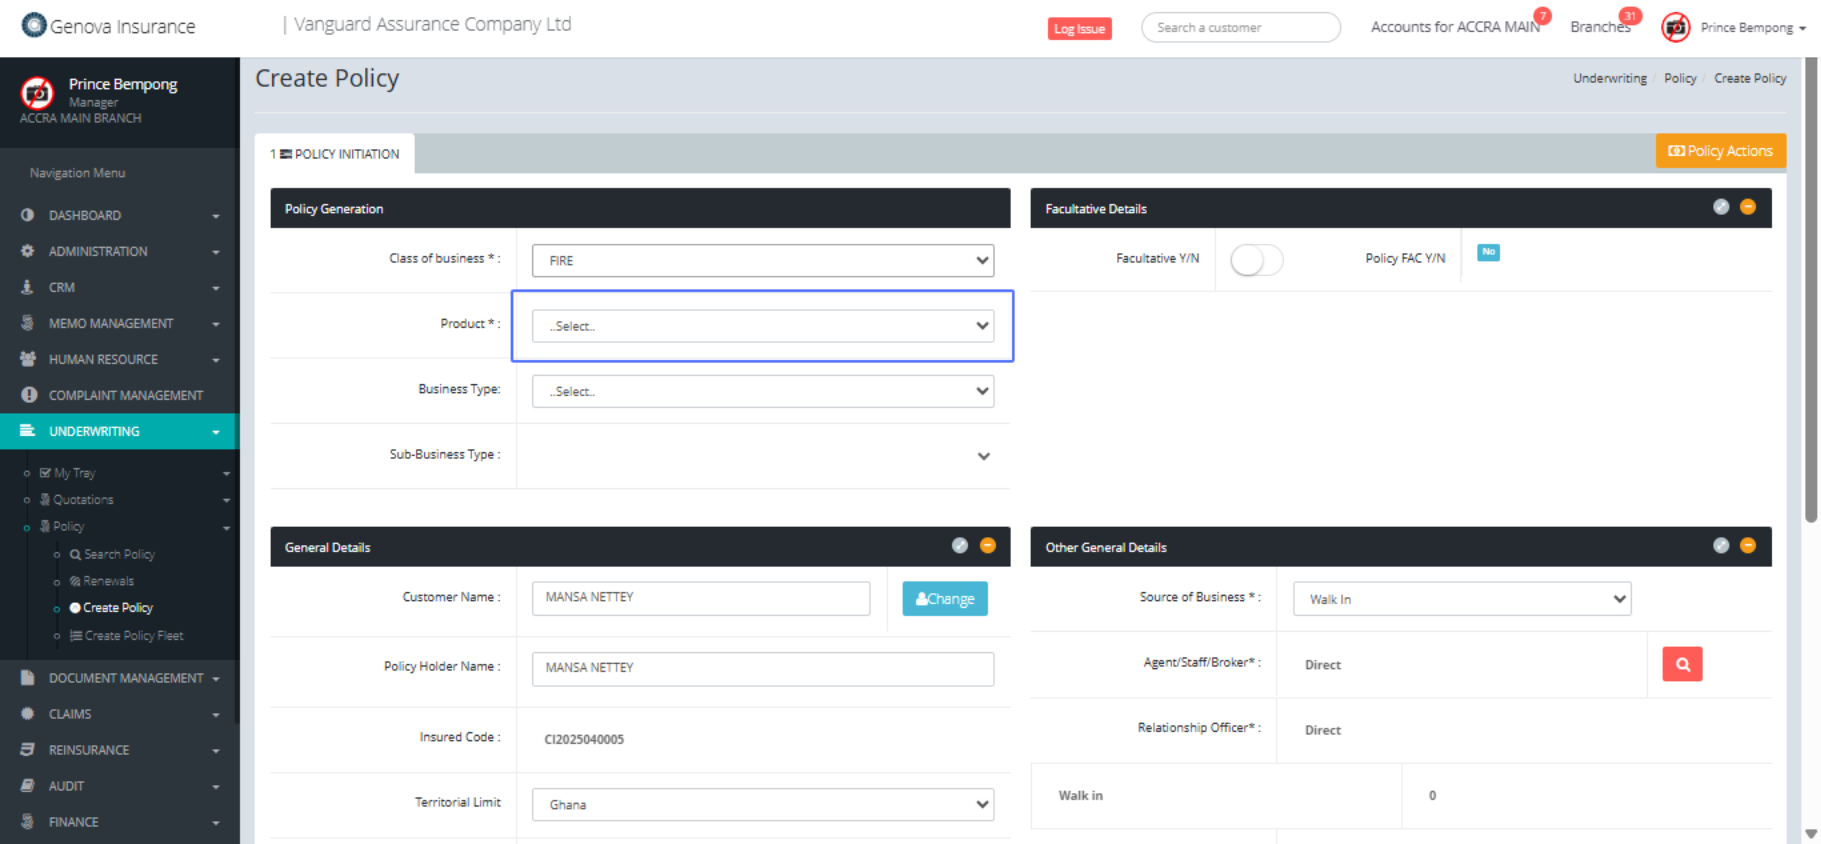Screen dimensions: 1821x844
Task: Click the Policy Actions button
Action: [x=1720, y=151]
